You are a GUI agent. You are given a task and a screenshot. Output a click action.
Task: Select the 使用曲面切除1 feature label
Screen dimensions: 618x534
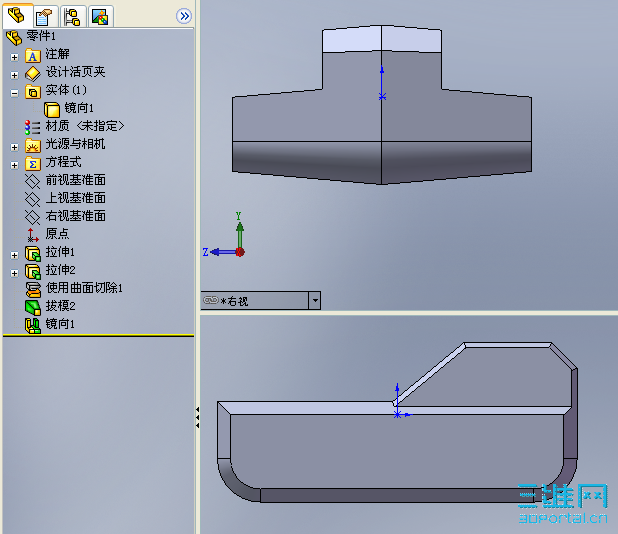[84, 288]
